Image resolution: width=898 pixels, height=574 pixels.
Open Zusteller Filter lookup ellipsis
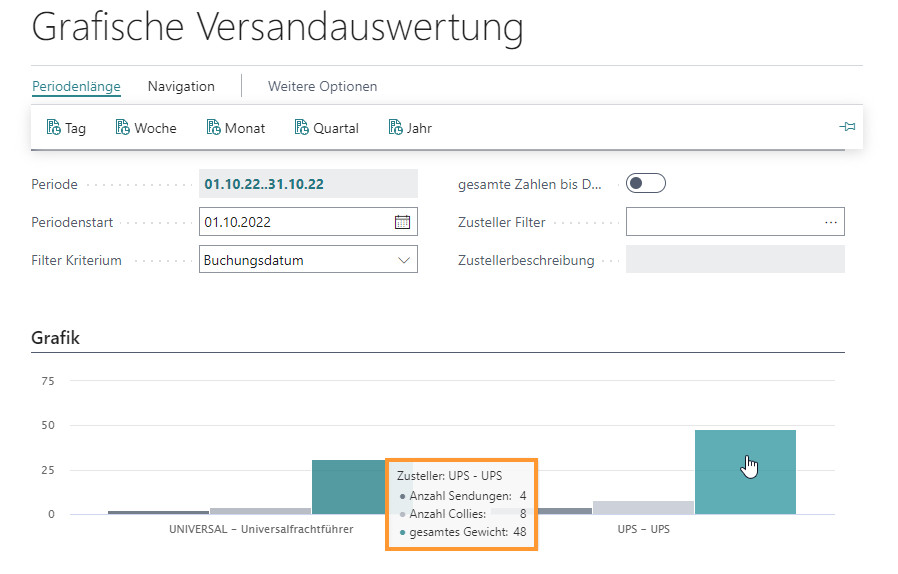point(830,222)
